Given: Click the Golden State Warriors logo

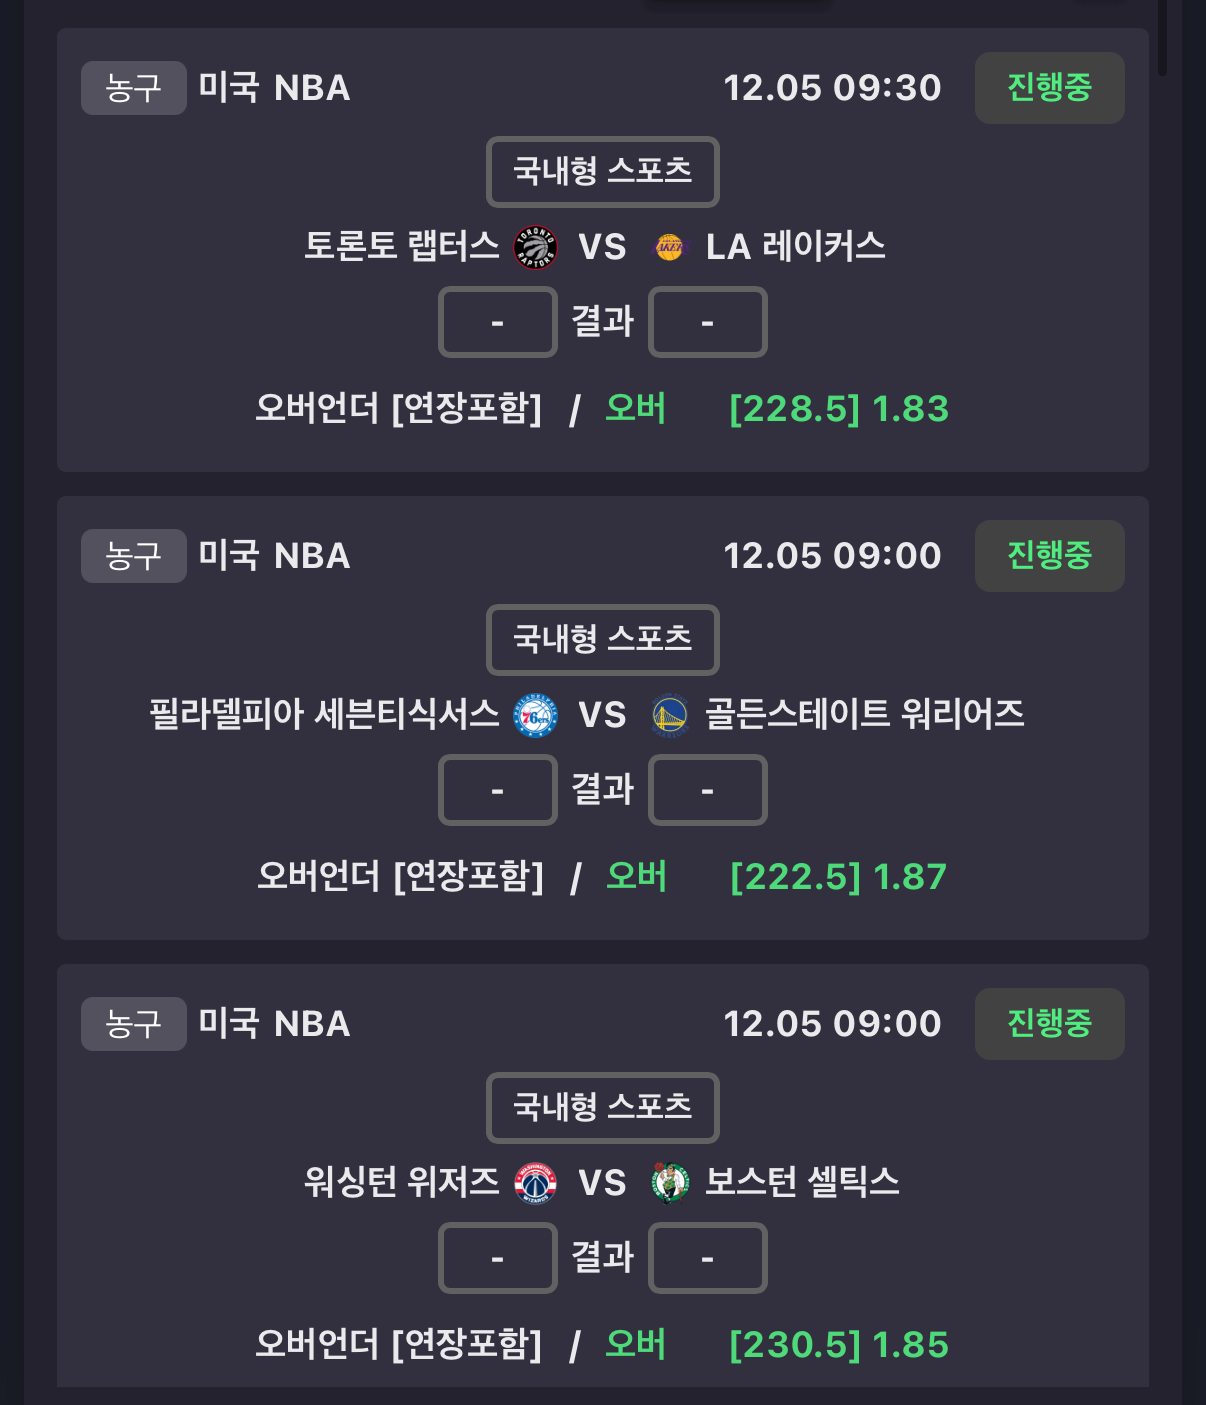Looking at the screenshot, I should click(670, 715).
